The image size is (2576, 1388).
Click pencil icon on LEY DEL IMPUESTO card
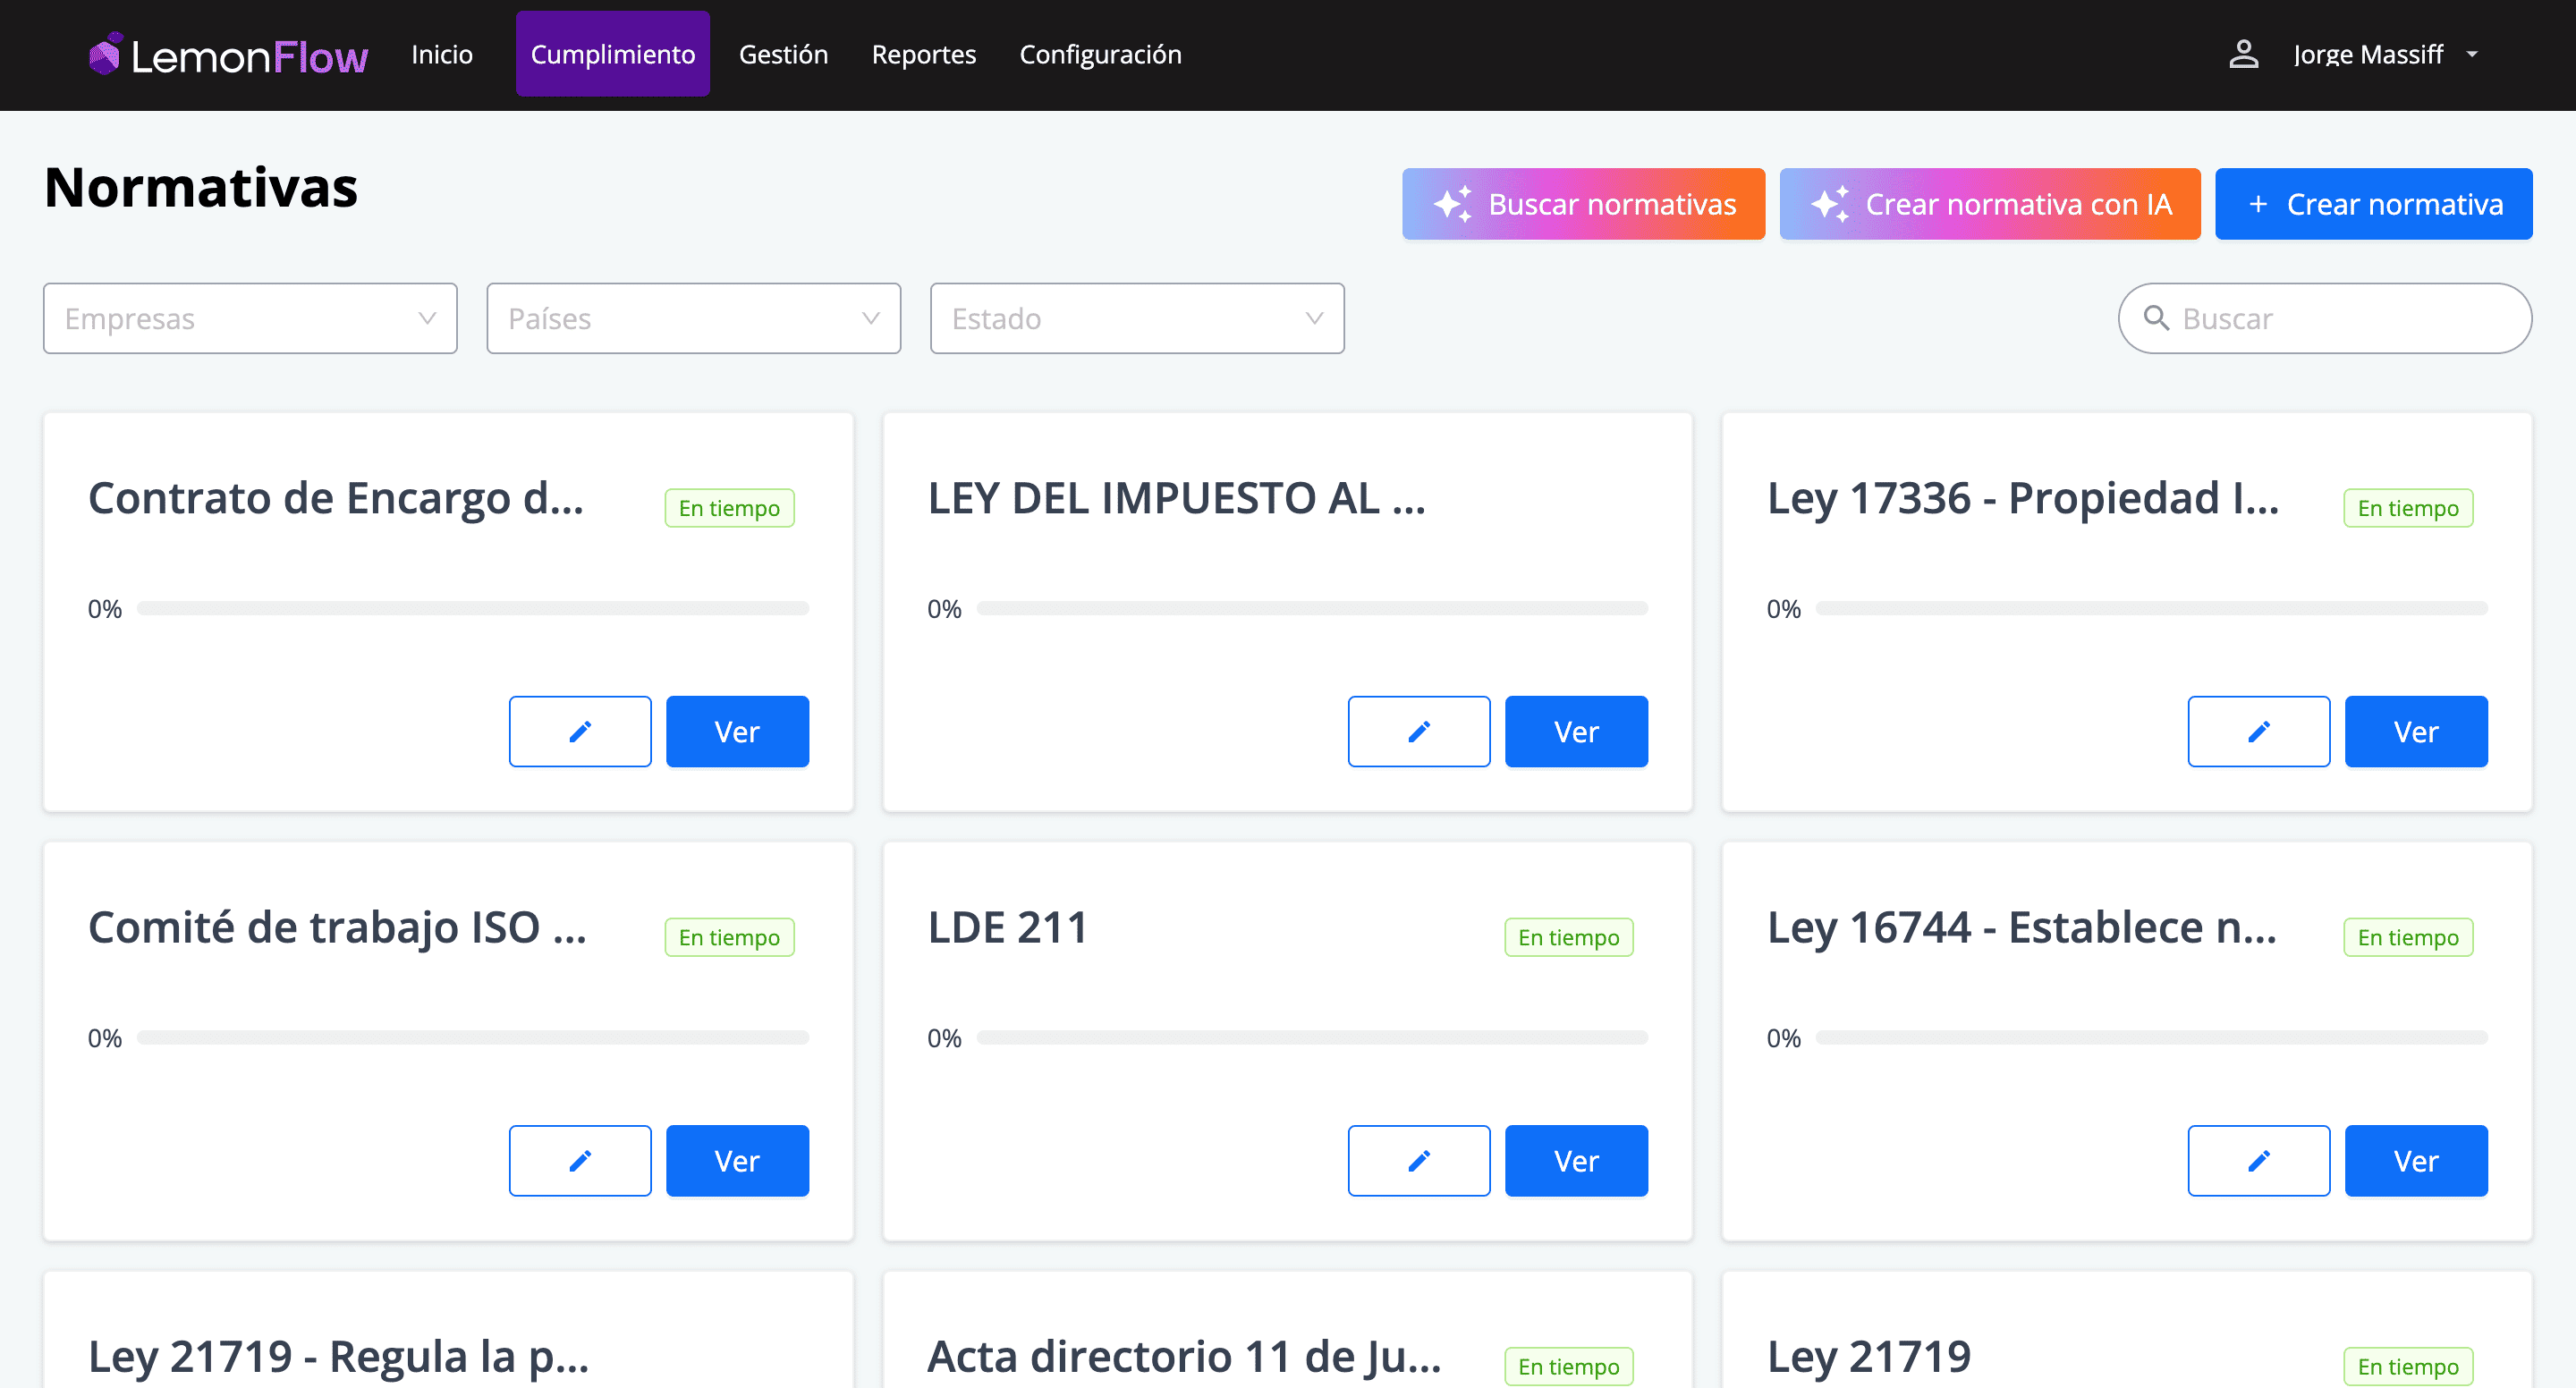tap(1418, 731)
